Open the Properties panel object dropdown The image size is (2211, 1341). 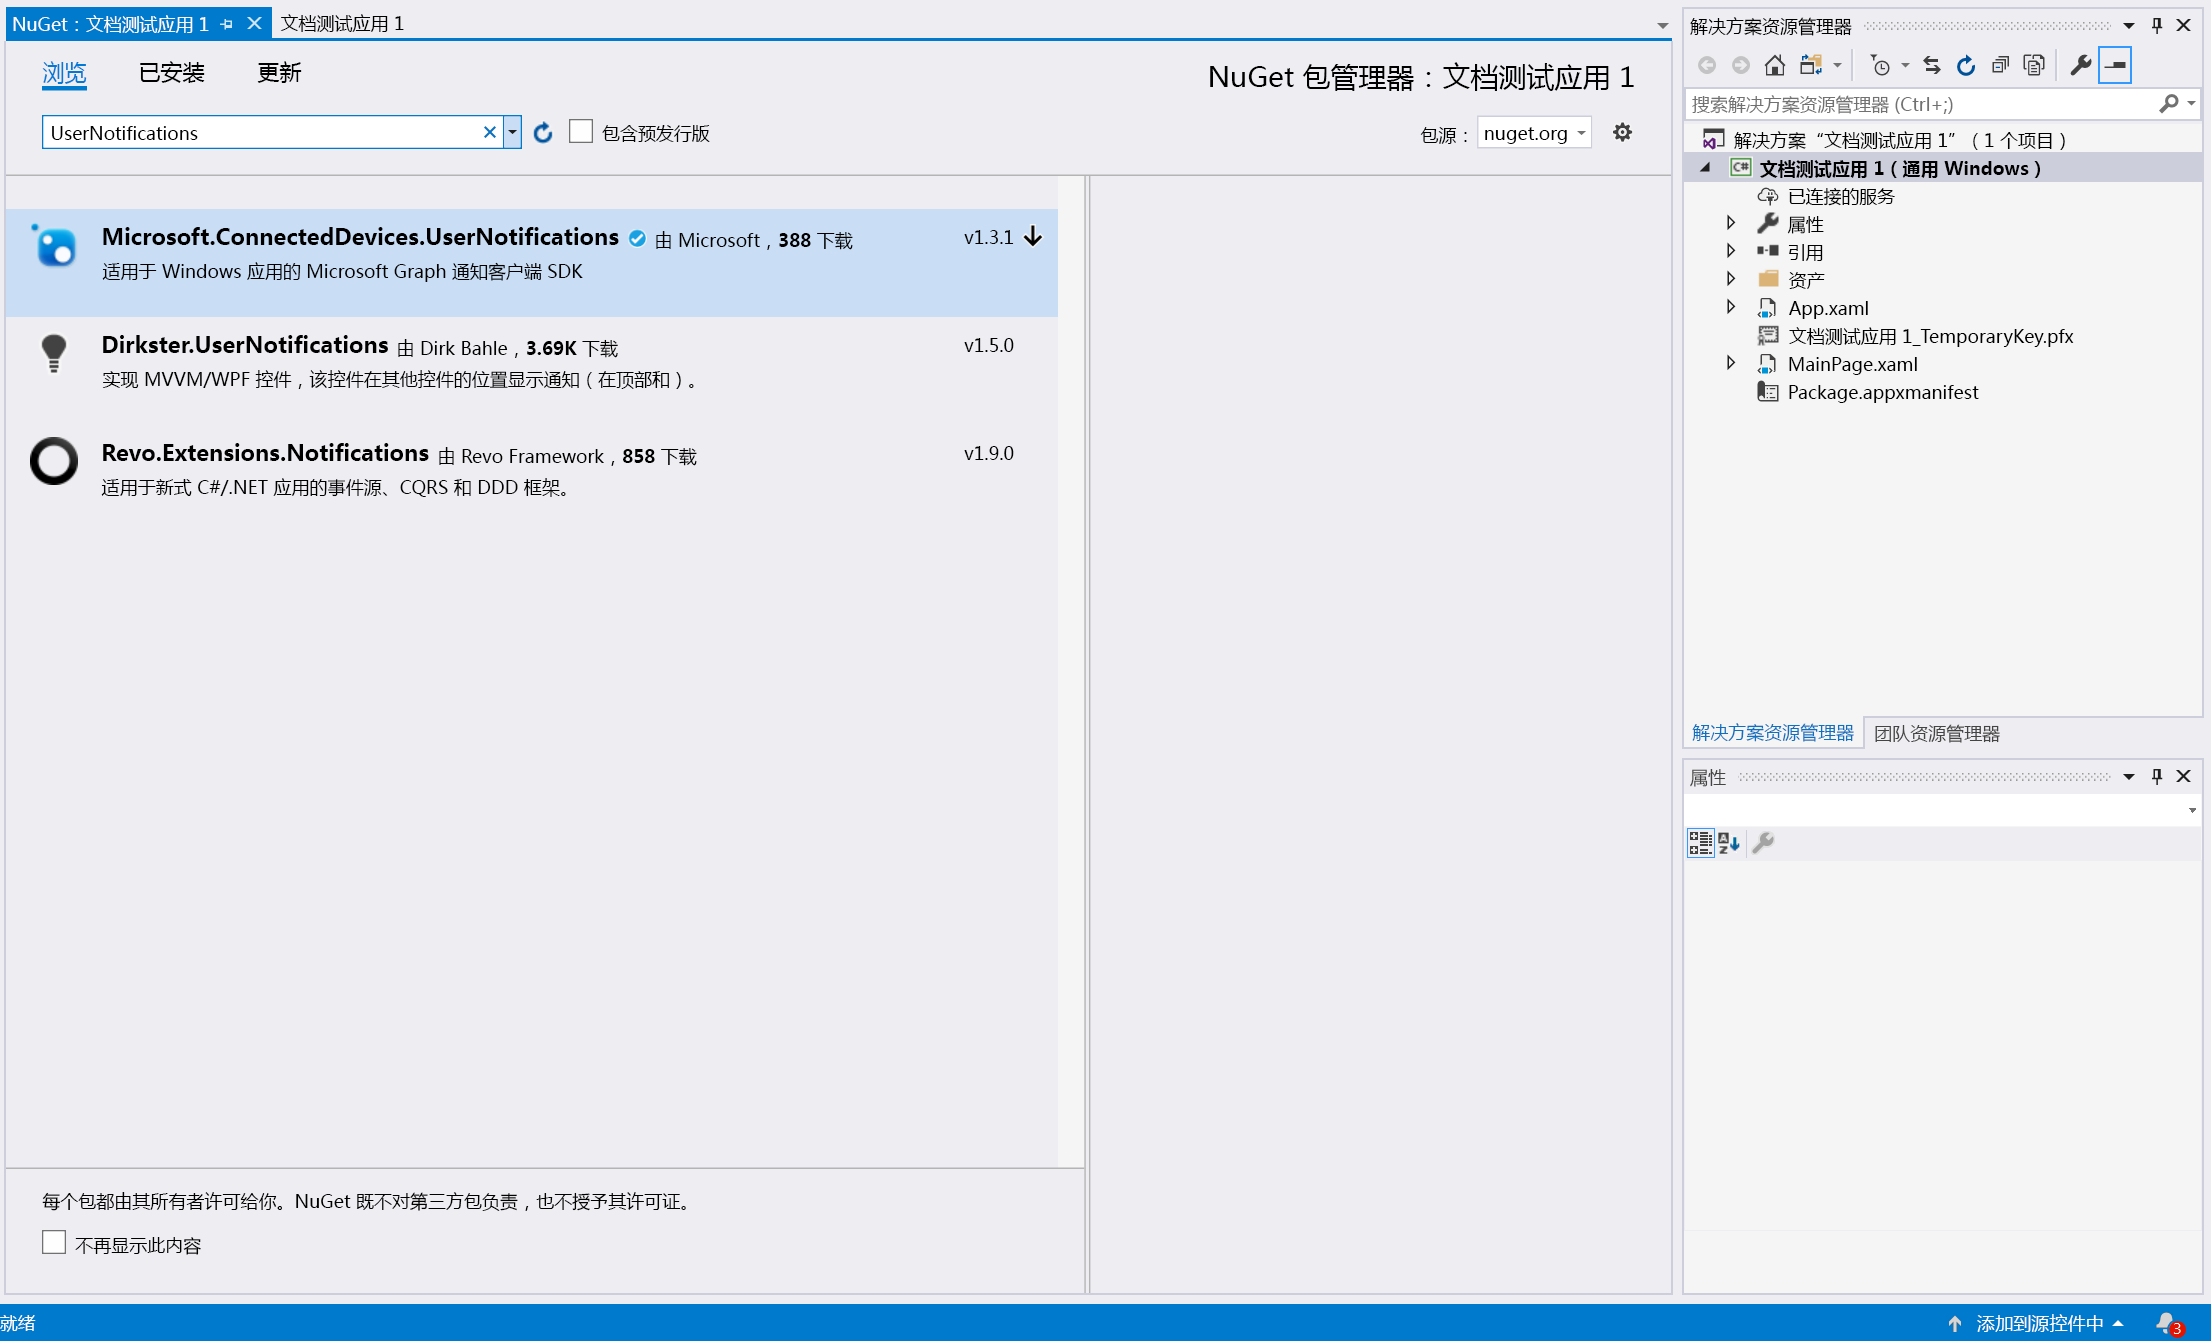coord(2191,810)
